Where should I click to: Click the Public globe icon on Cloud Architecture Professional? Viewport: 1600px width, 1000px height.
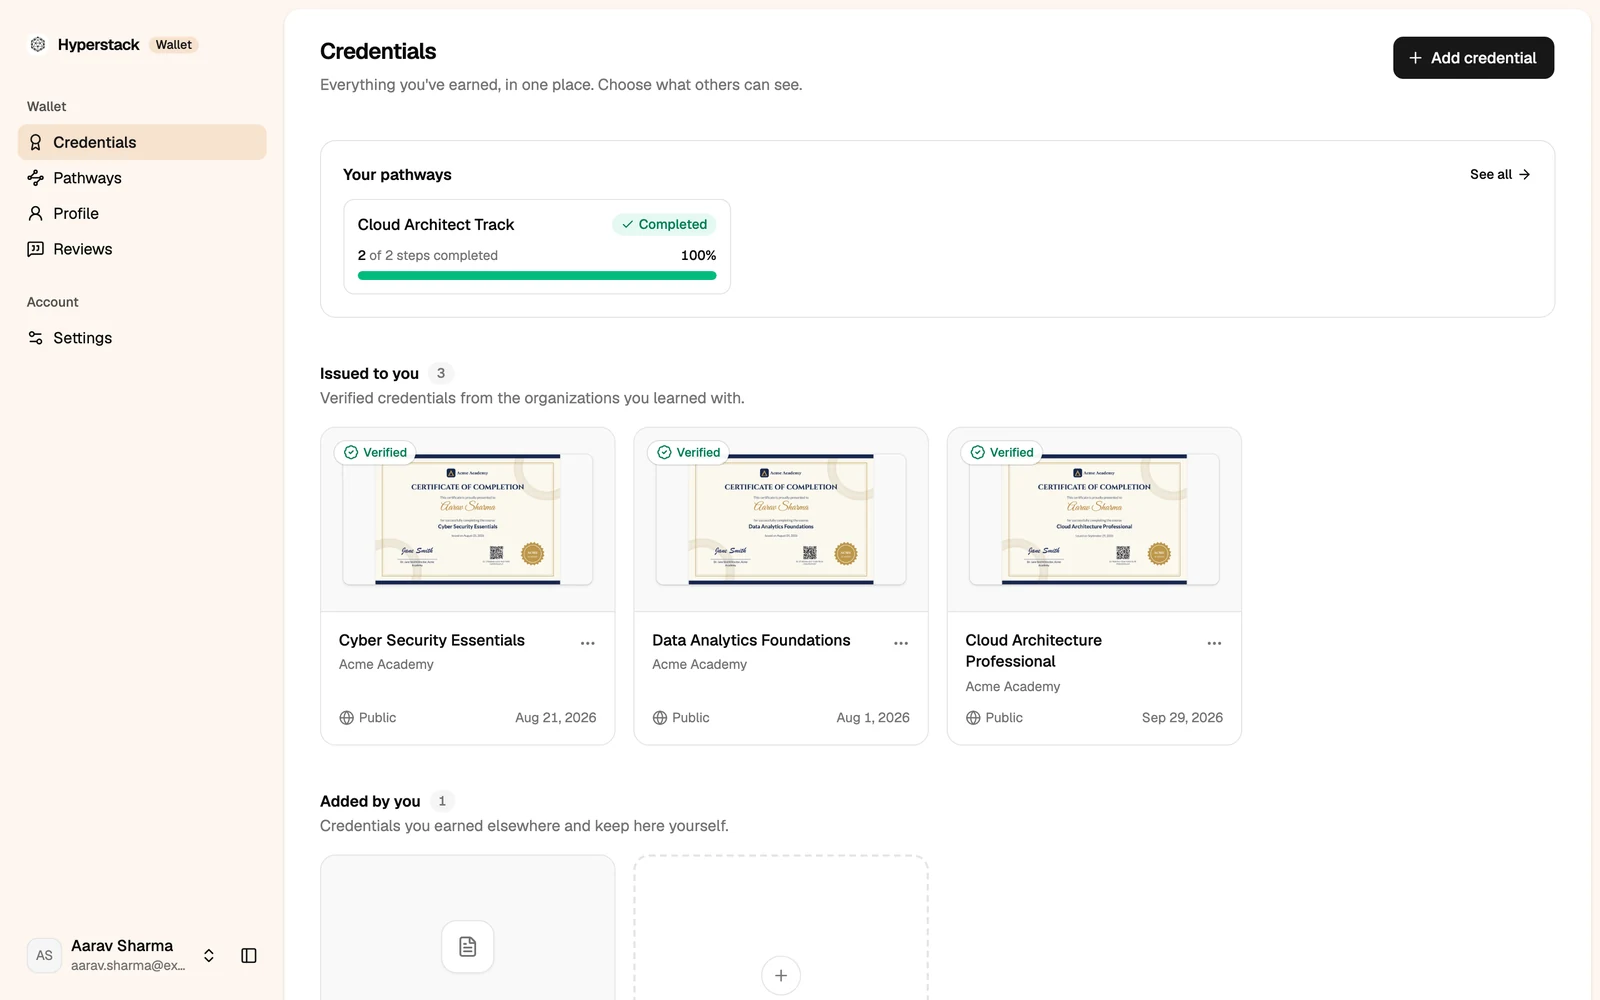coord(973,718)
